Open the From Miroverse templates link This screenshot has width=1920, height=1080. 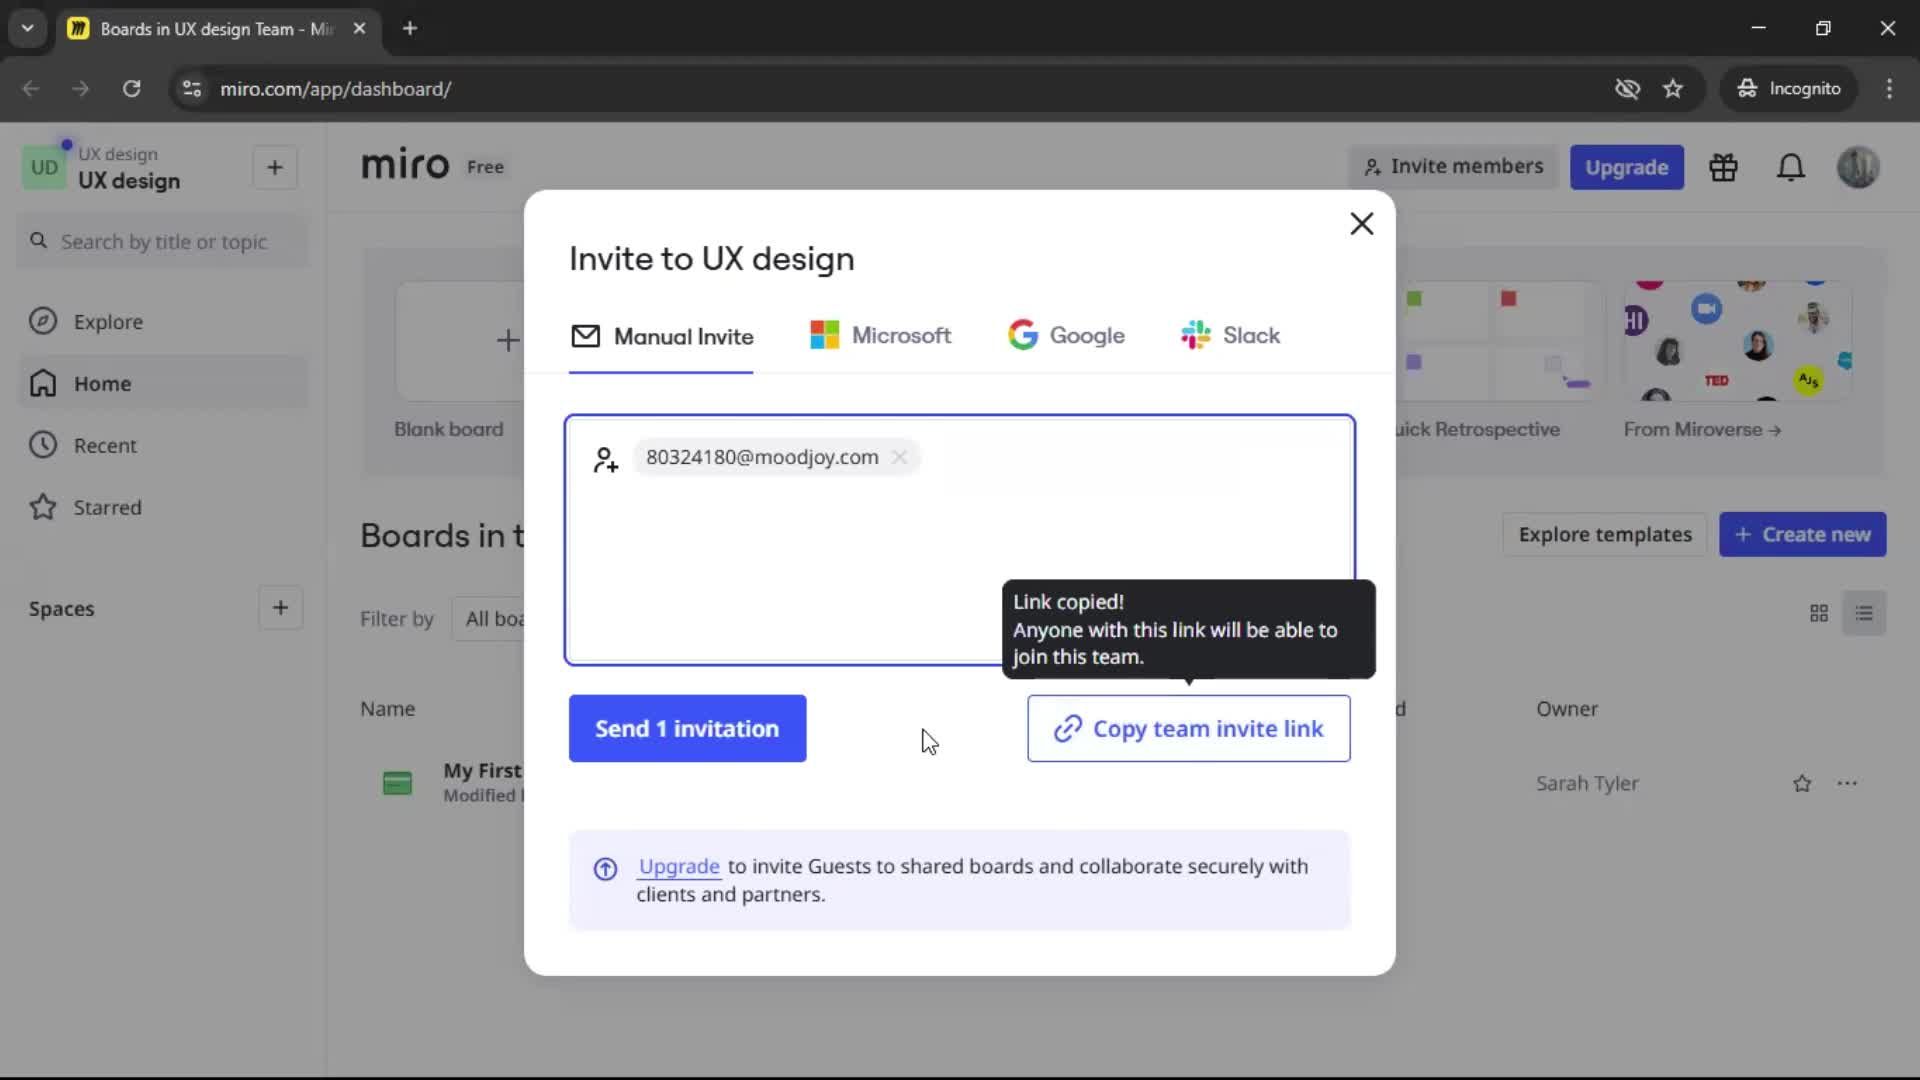click(x=1701, y=430)
